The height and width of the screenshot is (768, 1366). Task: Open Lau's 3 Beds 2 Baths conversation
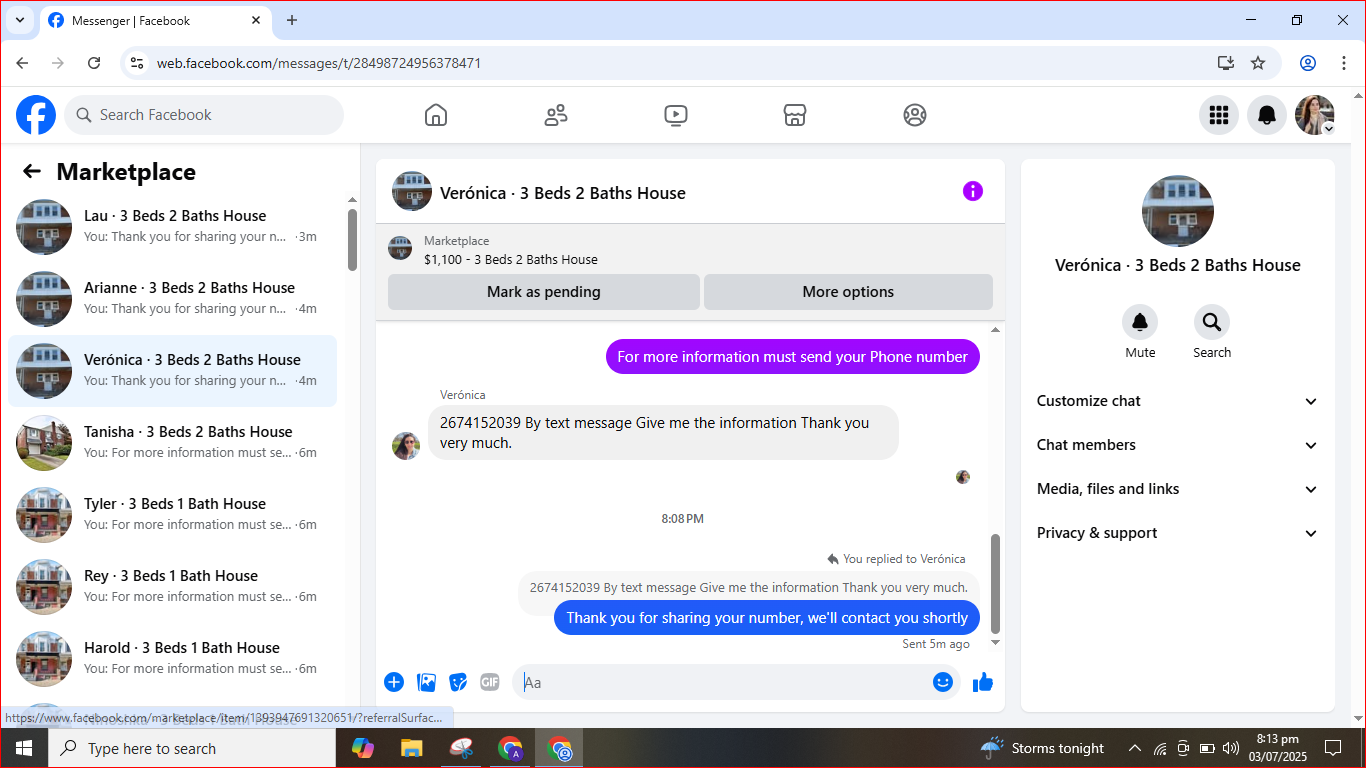click(173, 227)
